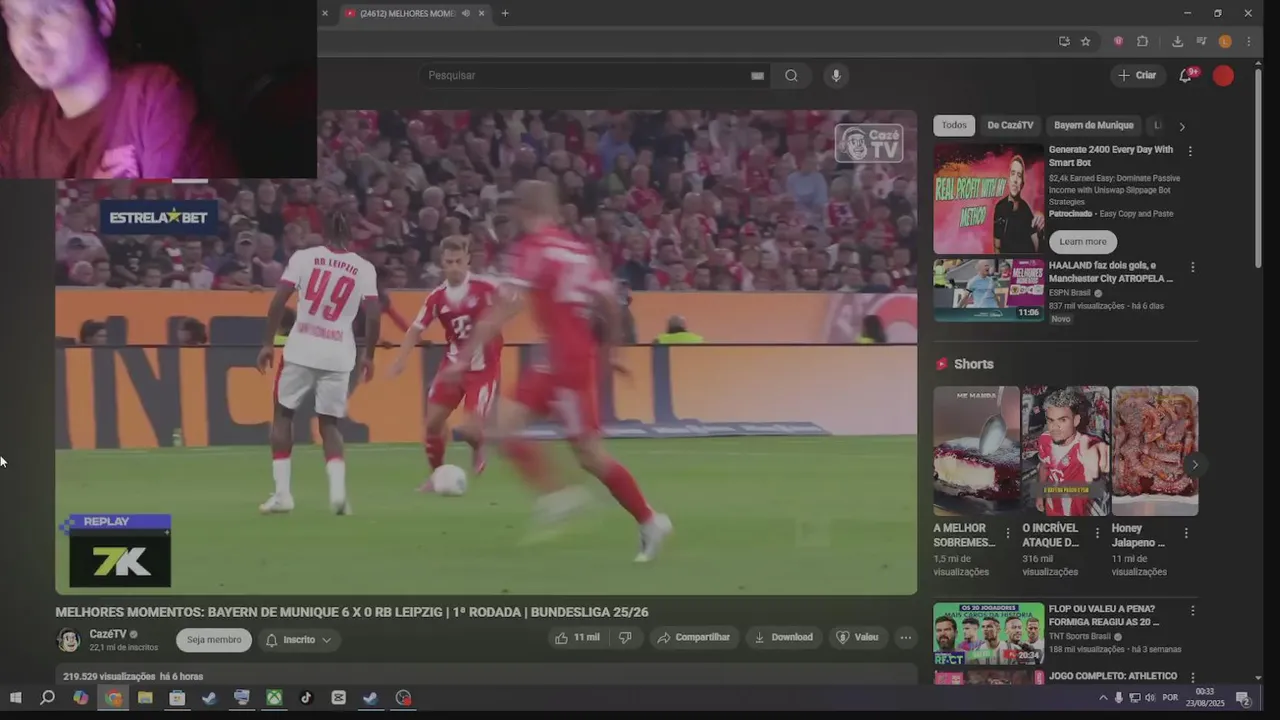Click the install/cast icon in address bar
Viewport: 1280px width, 720px height.
[x=1064, y=41]
